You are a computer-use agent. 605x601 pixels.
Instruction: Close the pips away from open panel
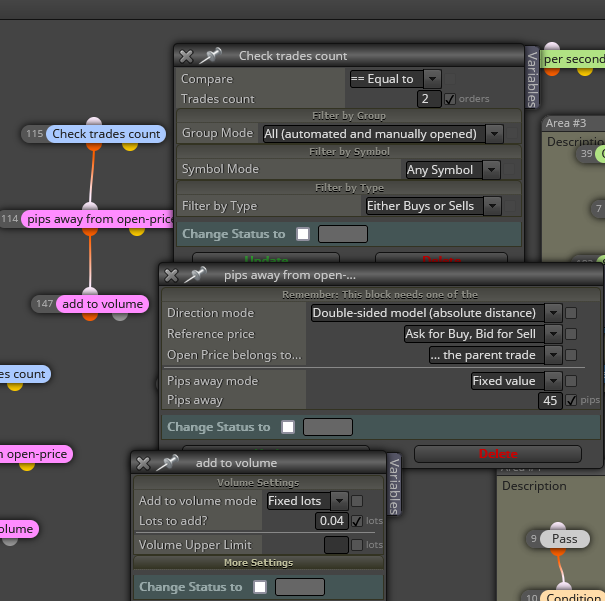(171, 275)
